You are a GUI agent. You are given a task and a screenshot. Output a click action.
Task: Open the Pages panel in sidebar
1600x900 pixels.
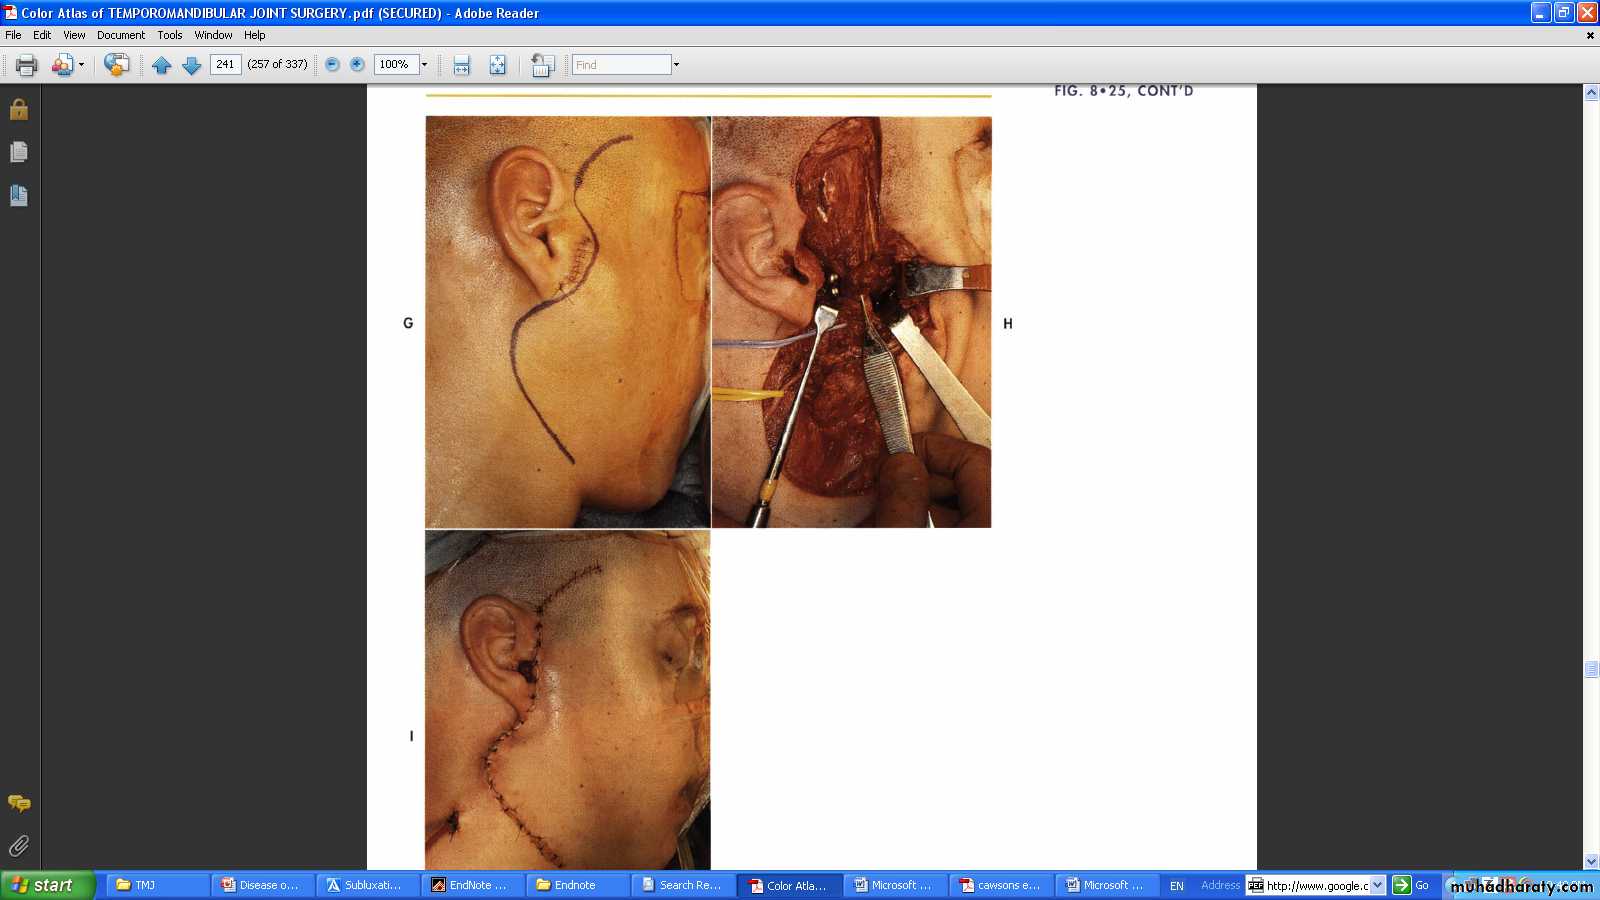[18, 152]
